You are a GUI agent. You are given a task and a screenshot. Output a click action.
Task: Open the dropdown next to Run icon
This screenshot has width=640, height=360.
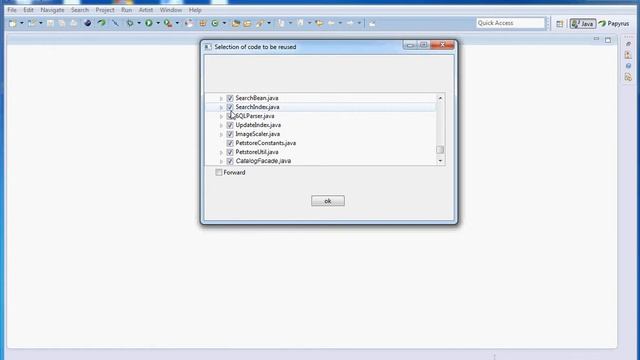click(x=158, y=23)
